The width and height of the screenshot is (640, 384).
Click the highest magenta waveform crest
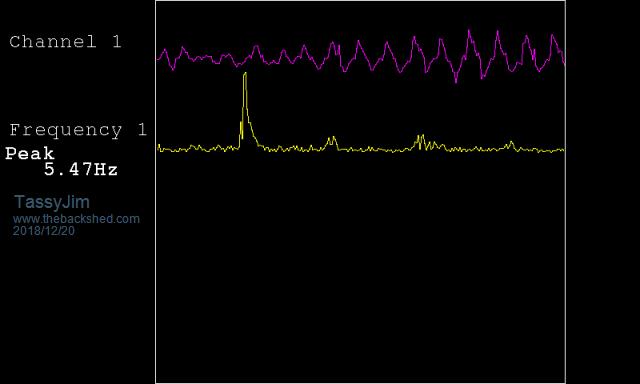(x=469, y=31)
